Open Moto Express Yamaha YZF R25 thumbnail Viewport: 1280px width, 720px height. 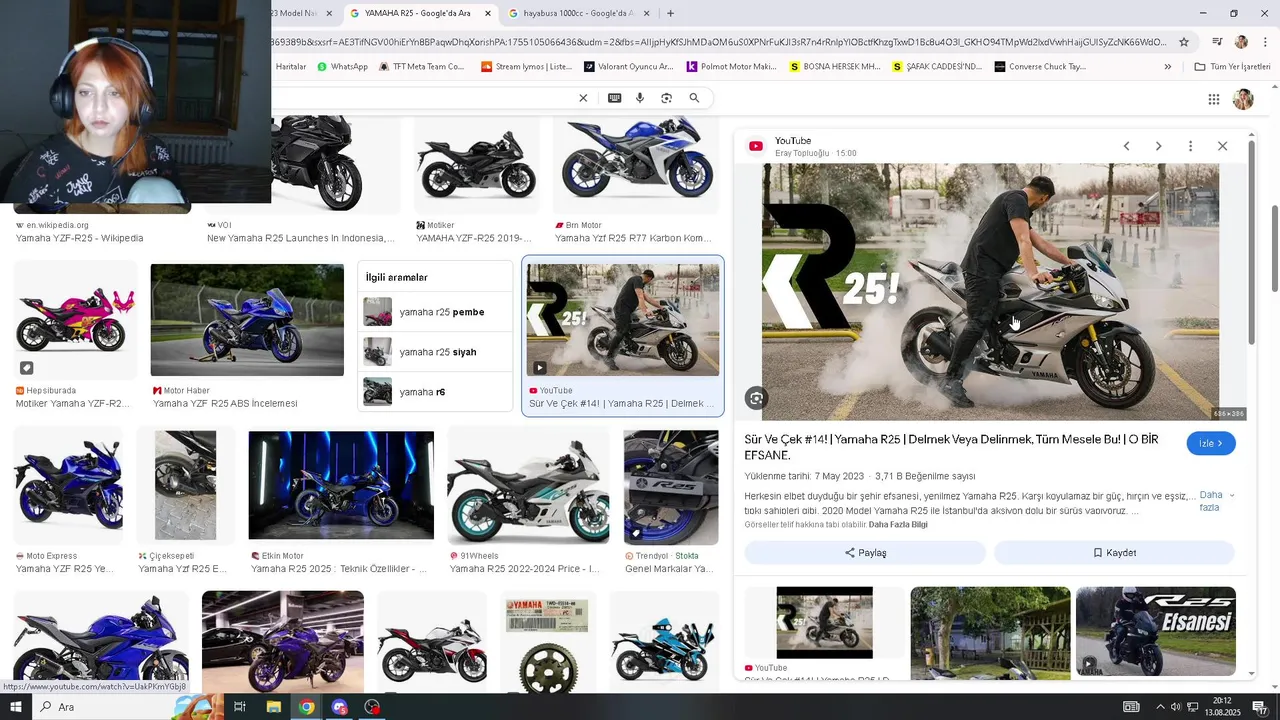pos(68,486)
